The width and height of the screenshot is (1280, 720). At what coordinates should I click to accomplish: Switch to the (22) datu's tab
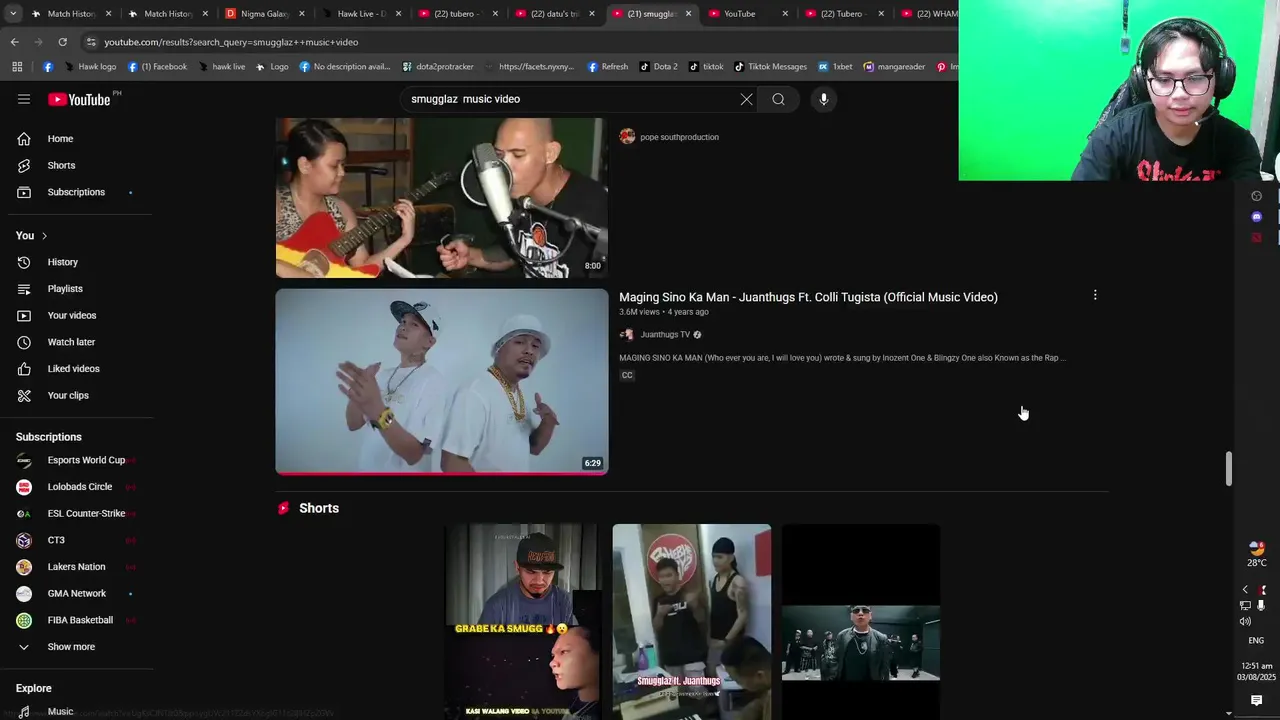click(x=554, y=14)
